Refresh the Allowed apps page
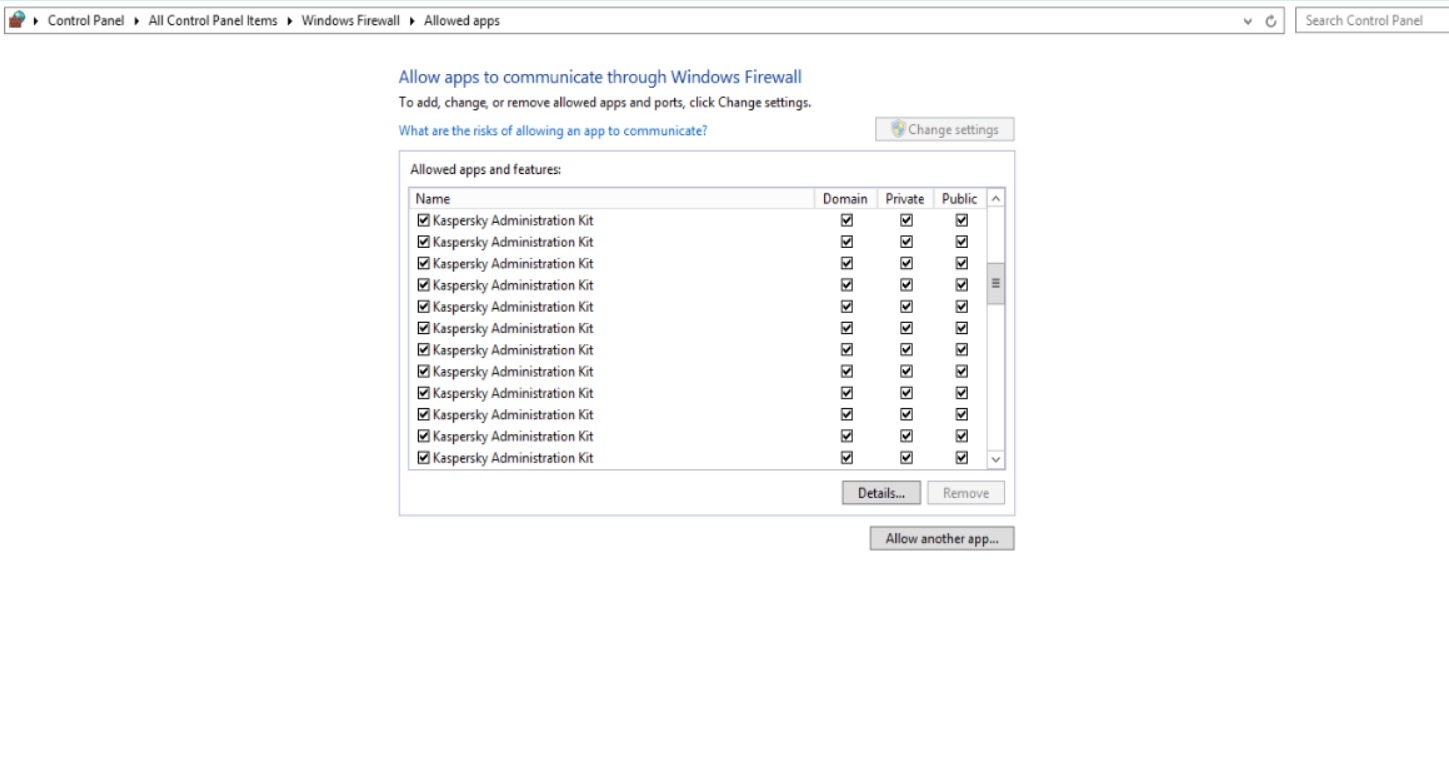This screenshot has width=1449, height=771. 1272,21
